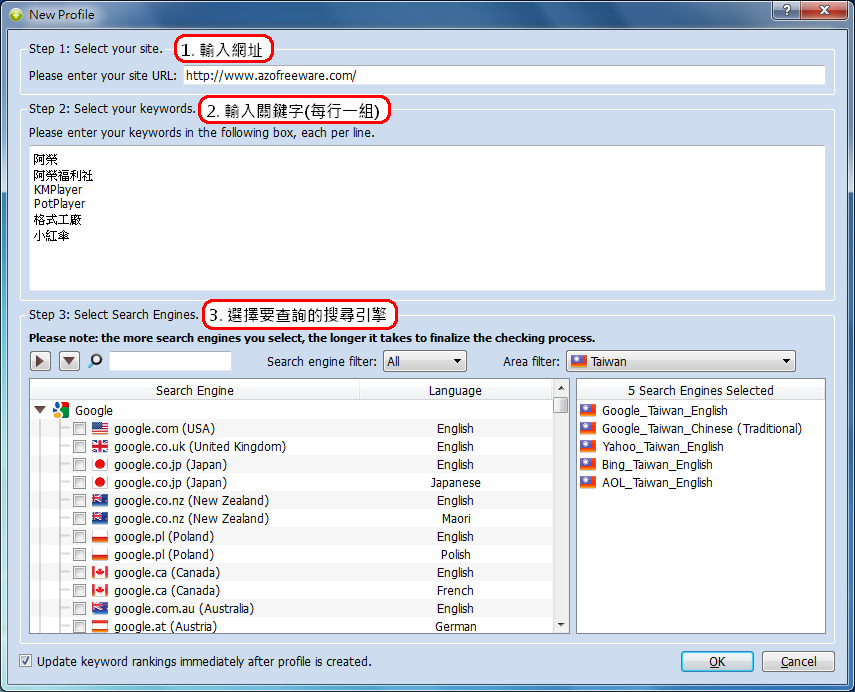Click the 阿榮福利社 keyword line
Viewport: 855px width, 692px height.
[x=63, y=175]
